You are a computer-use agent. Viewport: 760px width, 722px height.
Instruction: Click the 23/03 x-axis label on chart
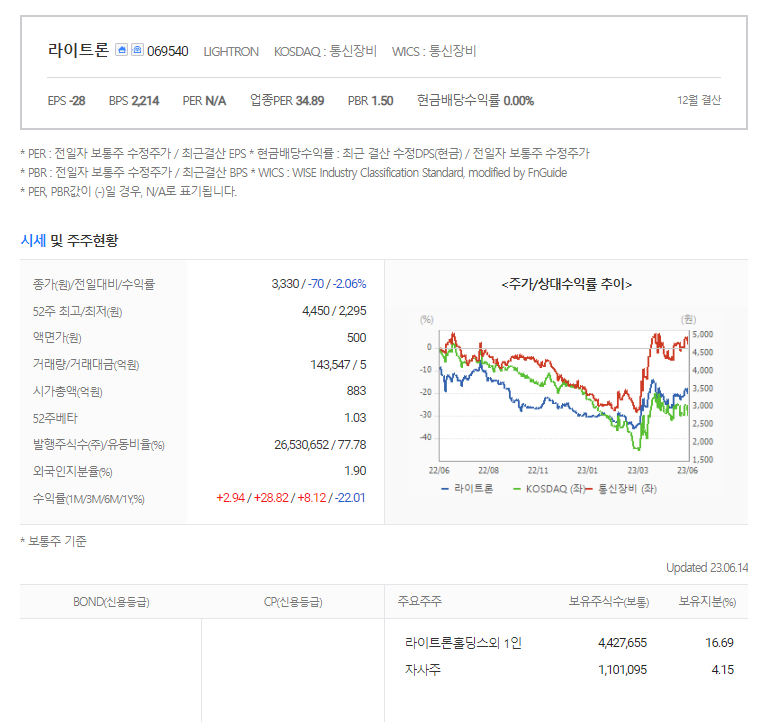637,471
